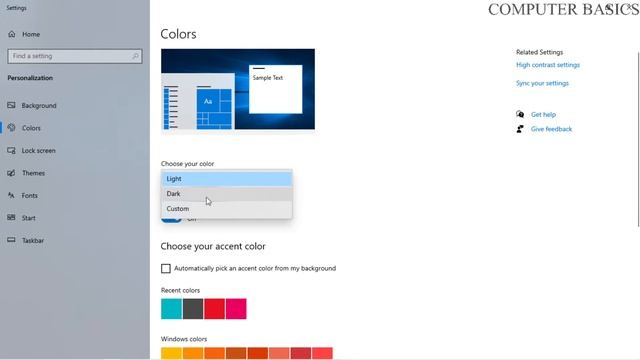The width and height of the screenshot is (640, 360).
Task: Click the Colors sidebar entry
Action: pyautogui.click(x=31, y=128)
